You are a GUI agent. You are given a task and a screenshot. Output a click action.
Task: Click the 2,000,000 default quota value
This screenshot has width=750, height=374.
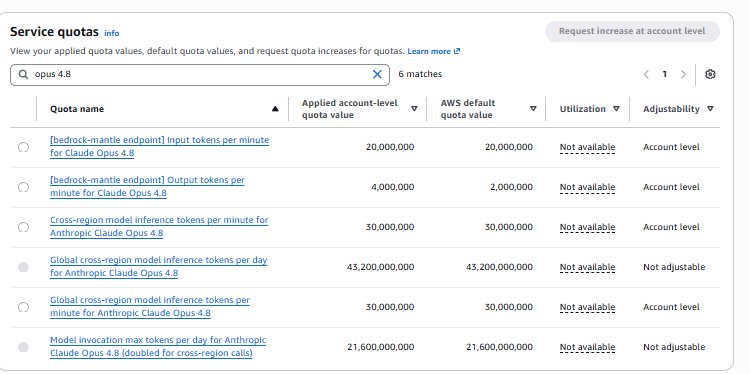[x=511, y=187]
